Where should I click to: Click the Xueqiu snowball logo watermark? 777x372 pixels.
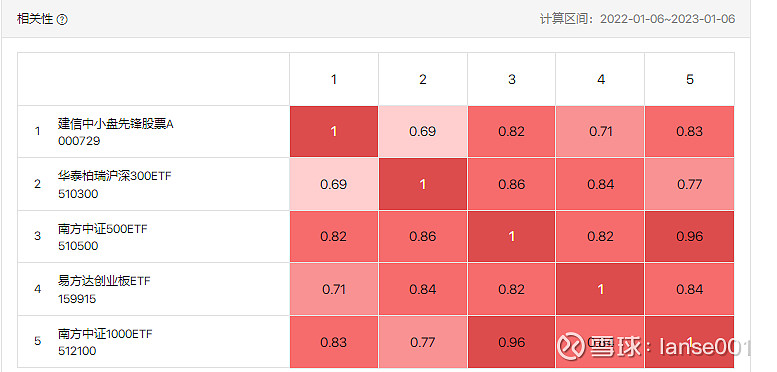[x=570, y=346]
